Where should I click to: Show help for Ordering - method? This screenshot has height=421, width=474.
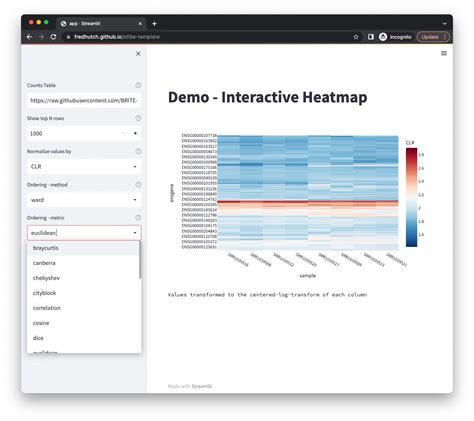pyautogui.click(x=138, y=184)
